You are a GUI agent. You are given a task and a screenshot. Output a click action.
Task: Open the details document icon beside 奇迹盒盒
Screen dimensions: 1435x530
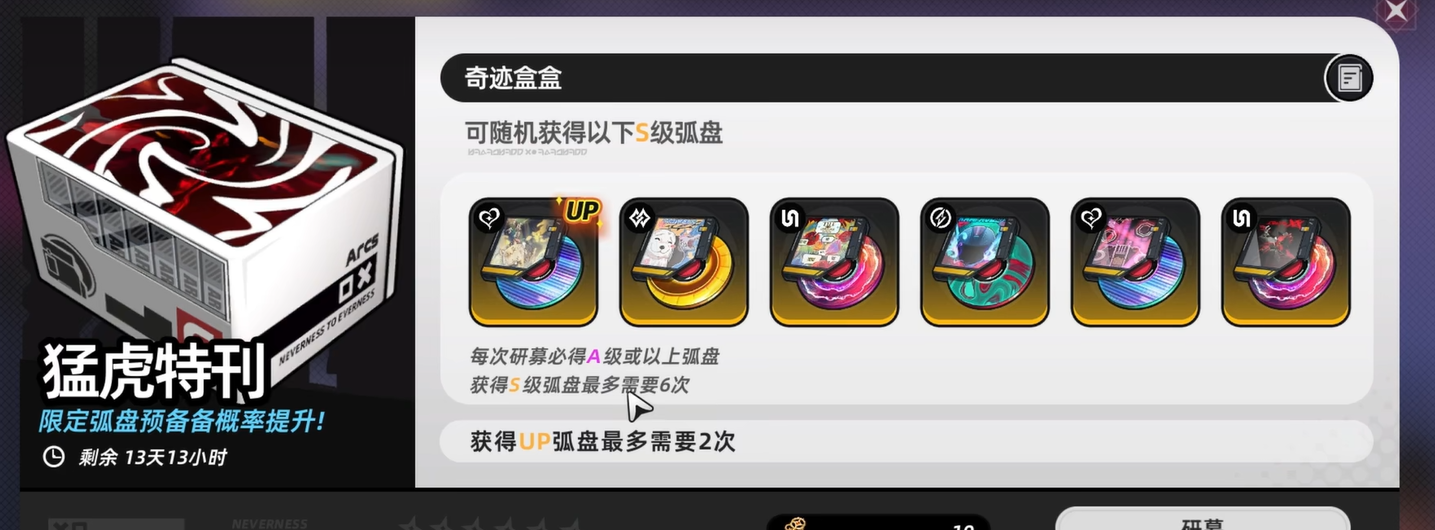click(1349, 78)
